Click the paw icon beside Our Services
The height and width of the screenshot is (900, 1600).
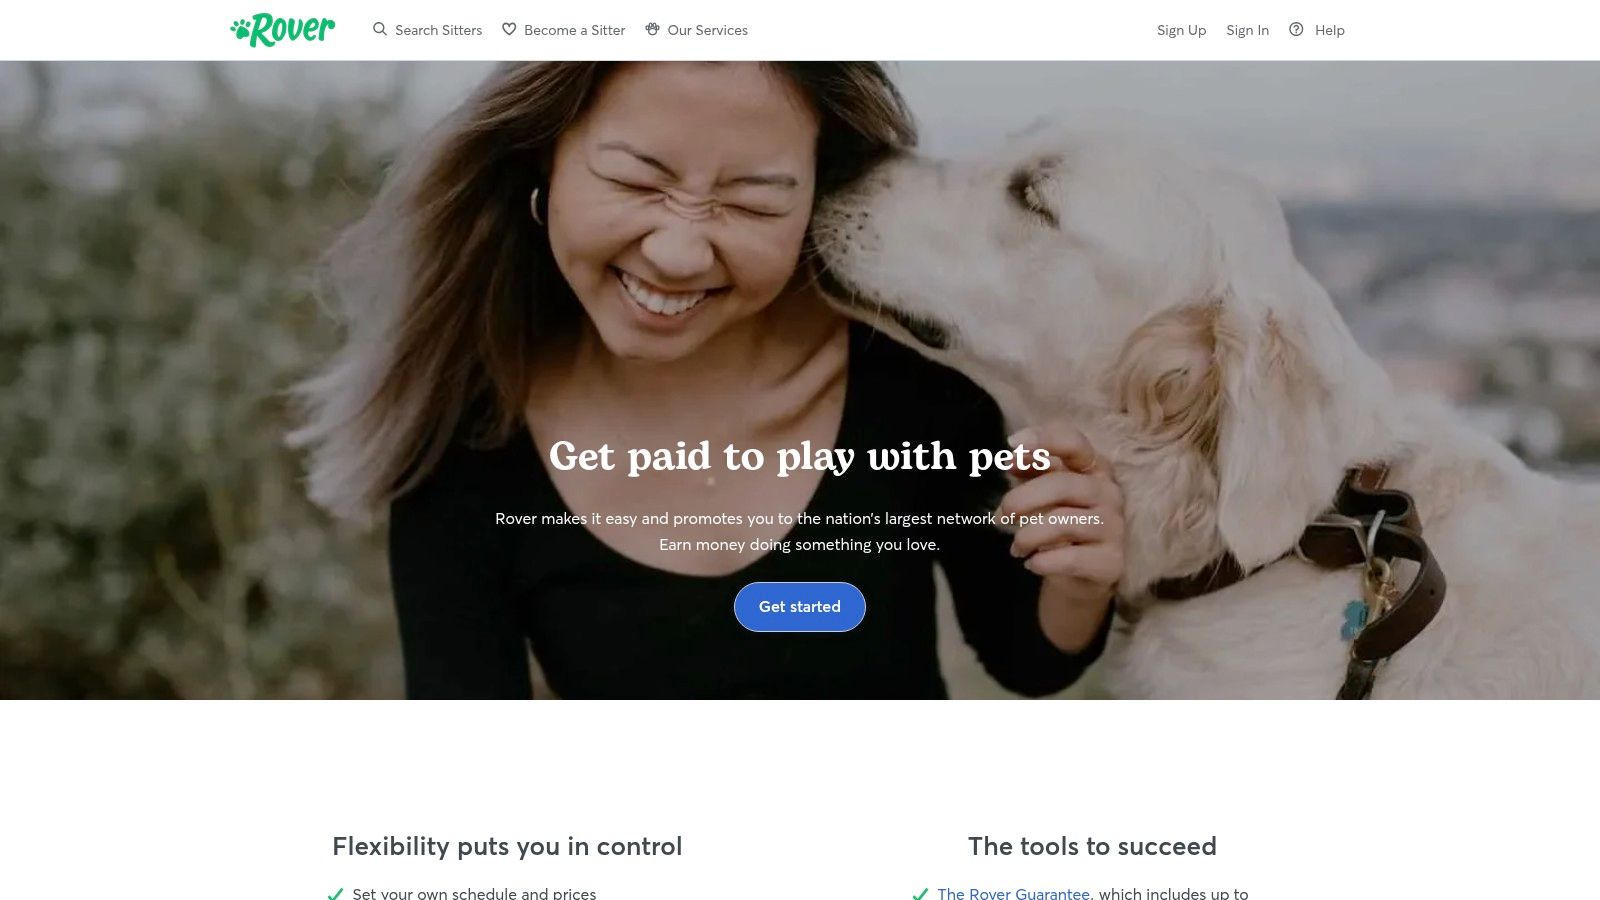point(652,29)
